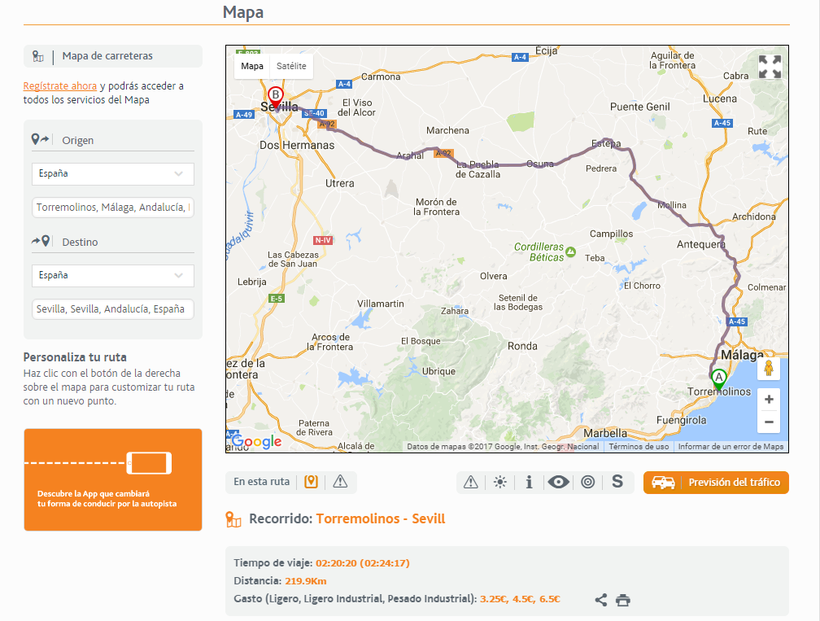Screen dimensions: 820x621
Task: Show weather info with sun icon
Action: point(500,482)
